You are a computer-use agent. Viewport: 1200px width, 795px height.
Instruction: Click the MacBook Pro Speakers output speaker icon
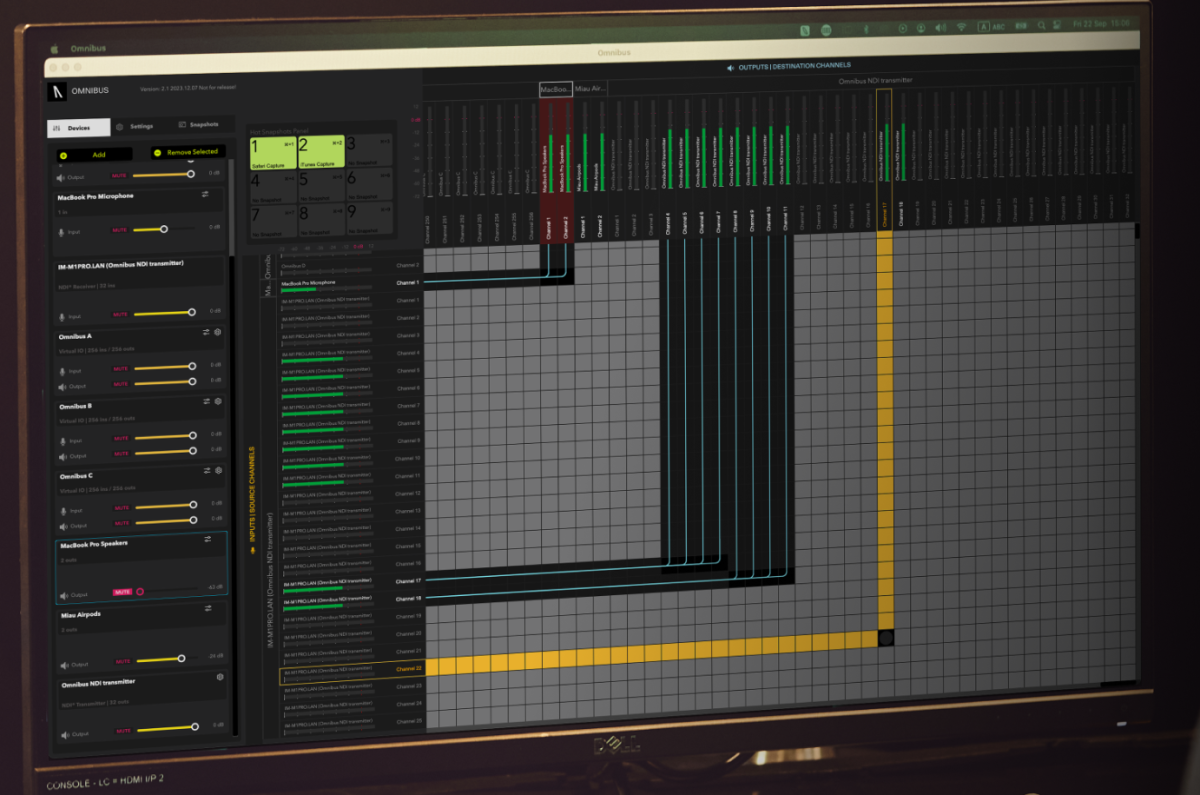(63, 595)
